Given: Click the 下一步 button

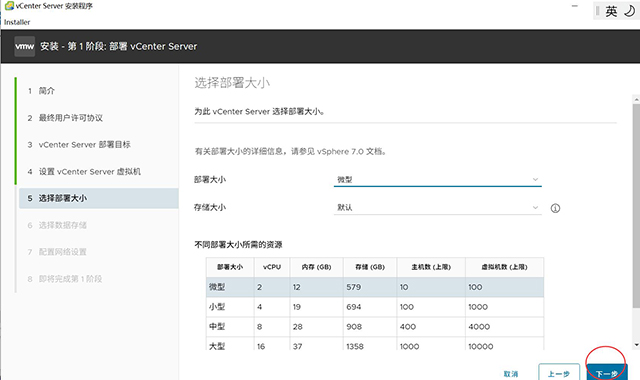Looking at the screenshot, I should pyautogui.click(x=607, y=373).
